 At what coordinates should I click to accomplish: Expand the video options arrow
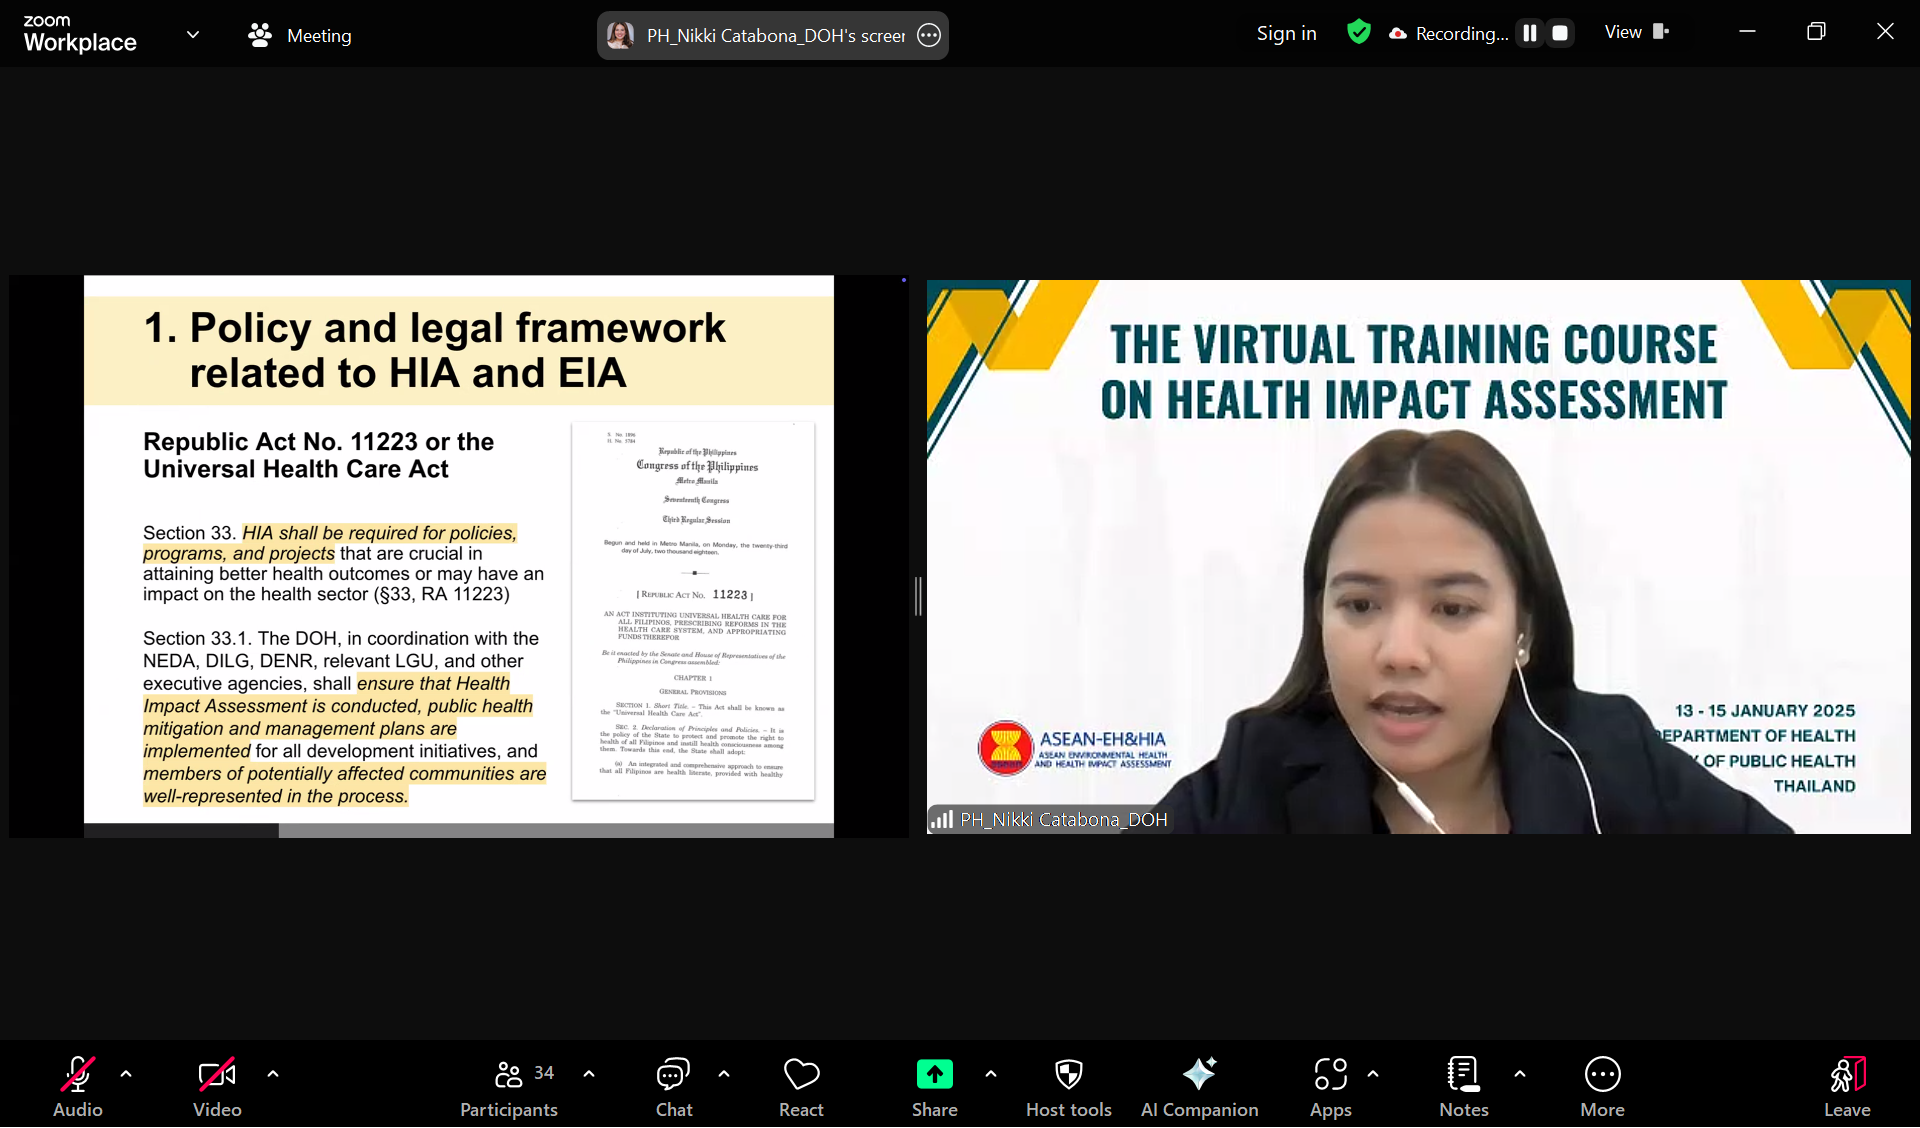point(273,1074)
